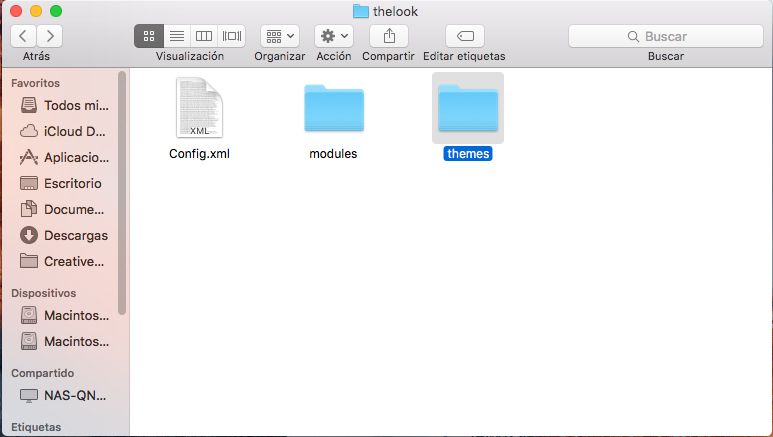Click the themes folder name label
This screenshot has height=437, width=773.
tap(468, 154)
